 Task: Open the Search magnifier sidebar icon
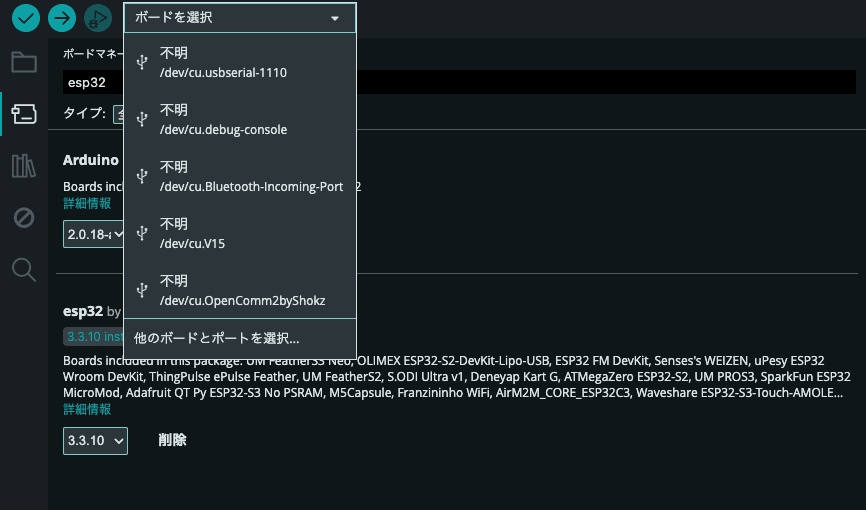click(x=24, y=270)
